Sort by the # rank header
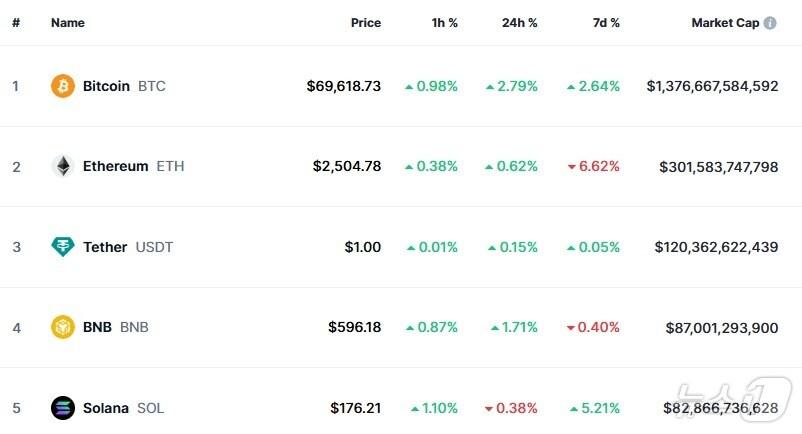The image size is (802, 434). [16, 23]
